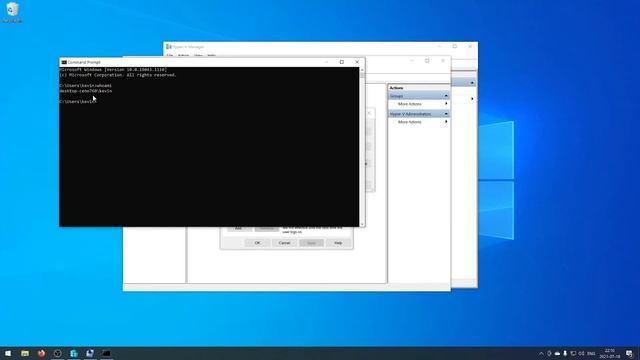Screen dimensions: 640x360
Task: Open Action menu in Hyper-V Manager
Action: [183, 55]
